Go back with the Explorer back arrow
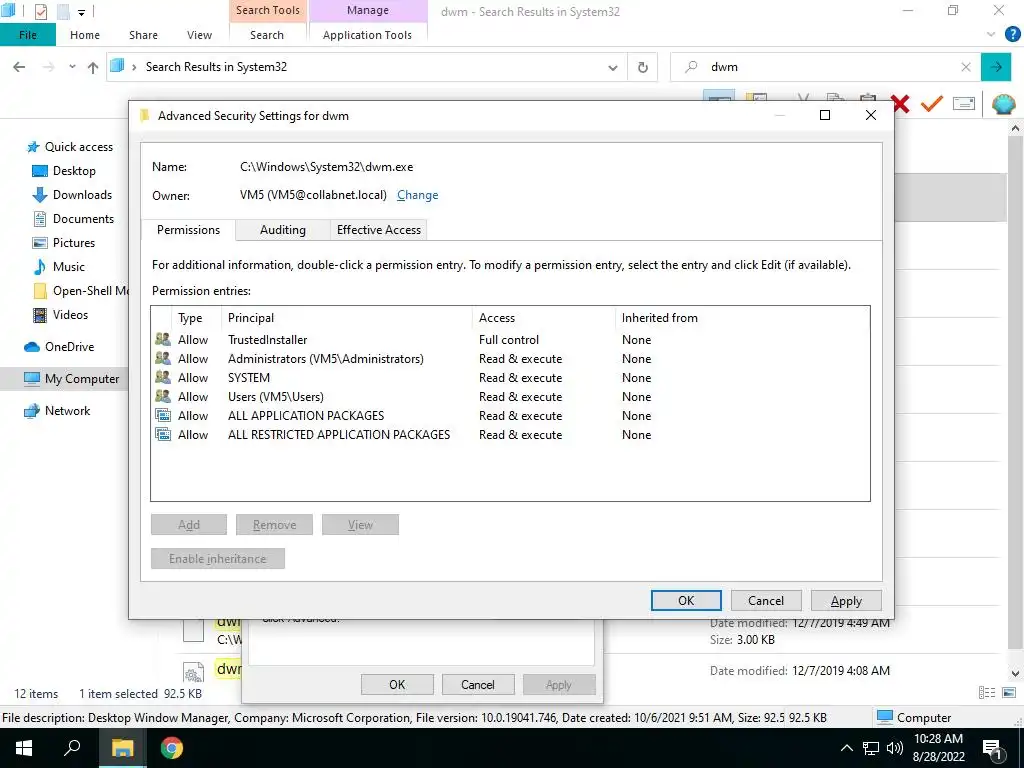1024x768 pixels. coord(19,67)
